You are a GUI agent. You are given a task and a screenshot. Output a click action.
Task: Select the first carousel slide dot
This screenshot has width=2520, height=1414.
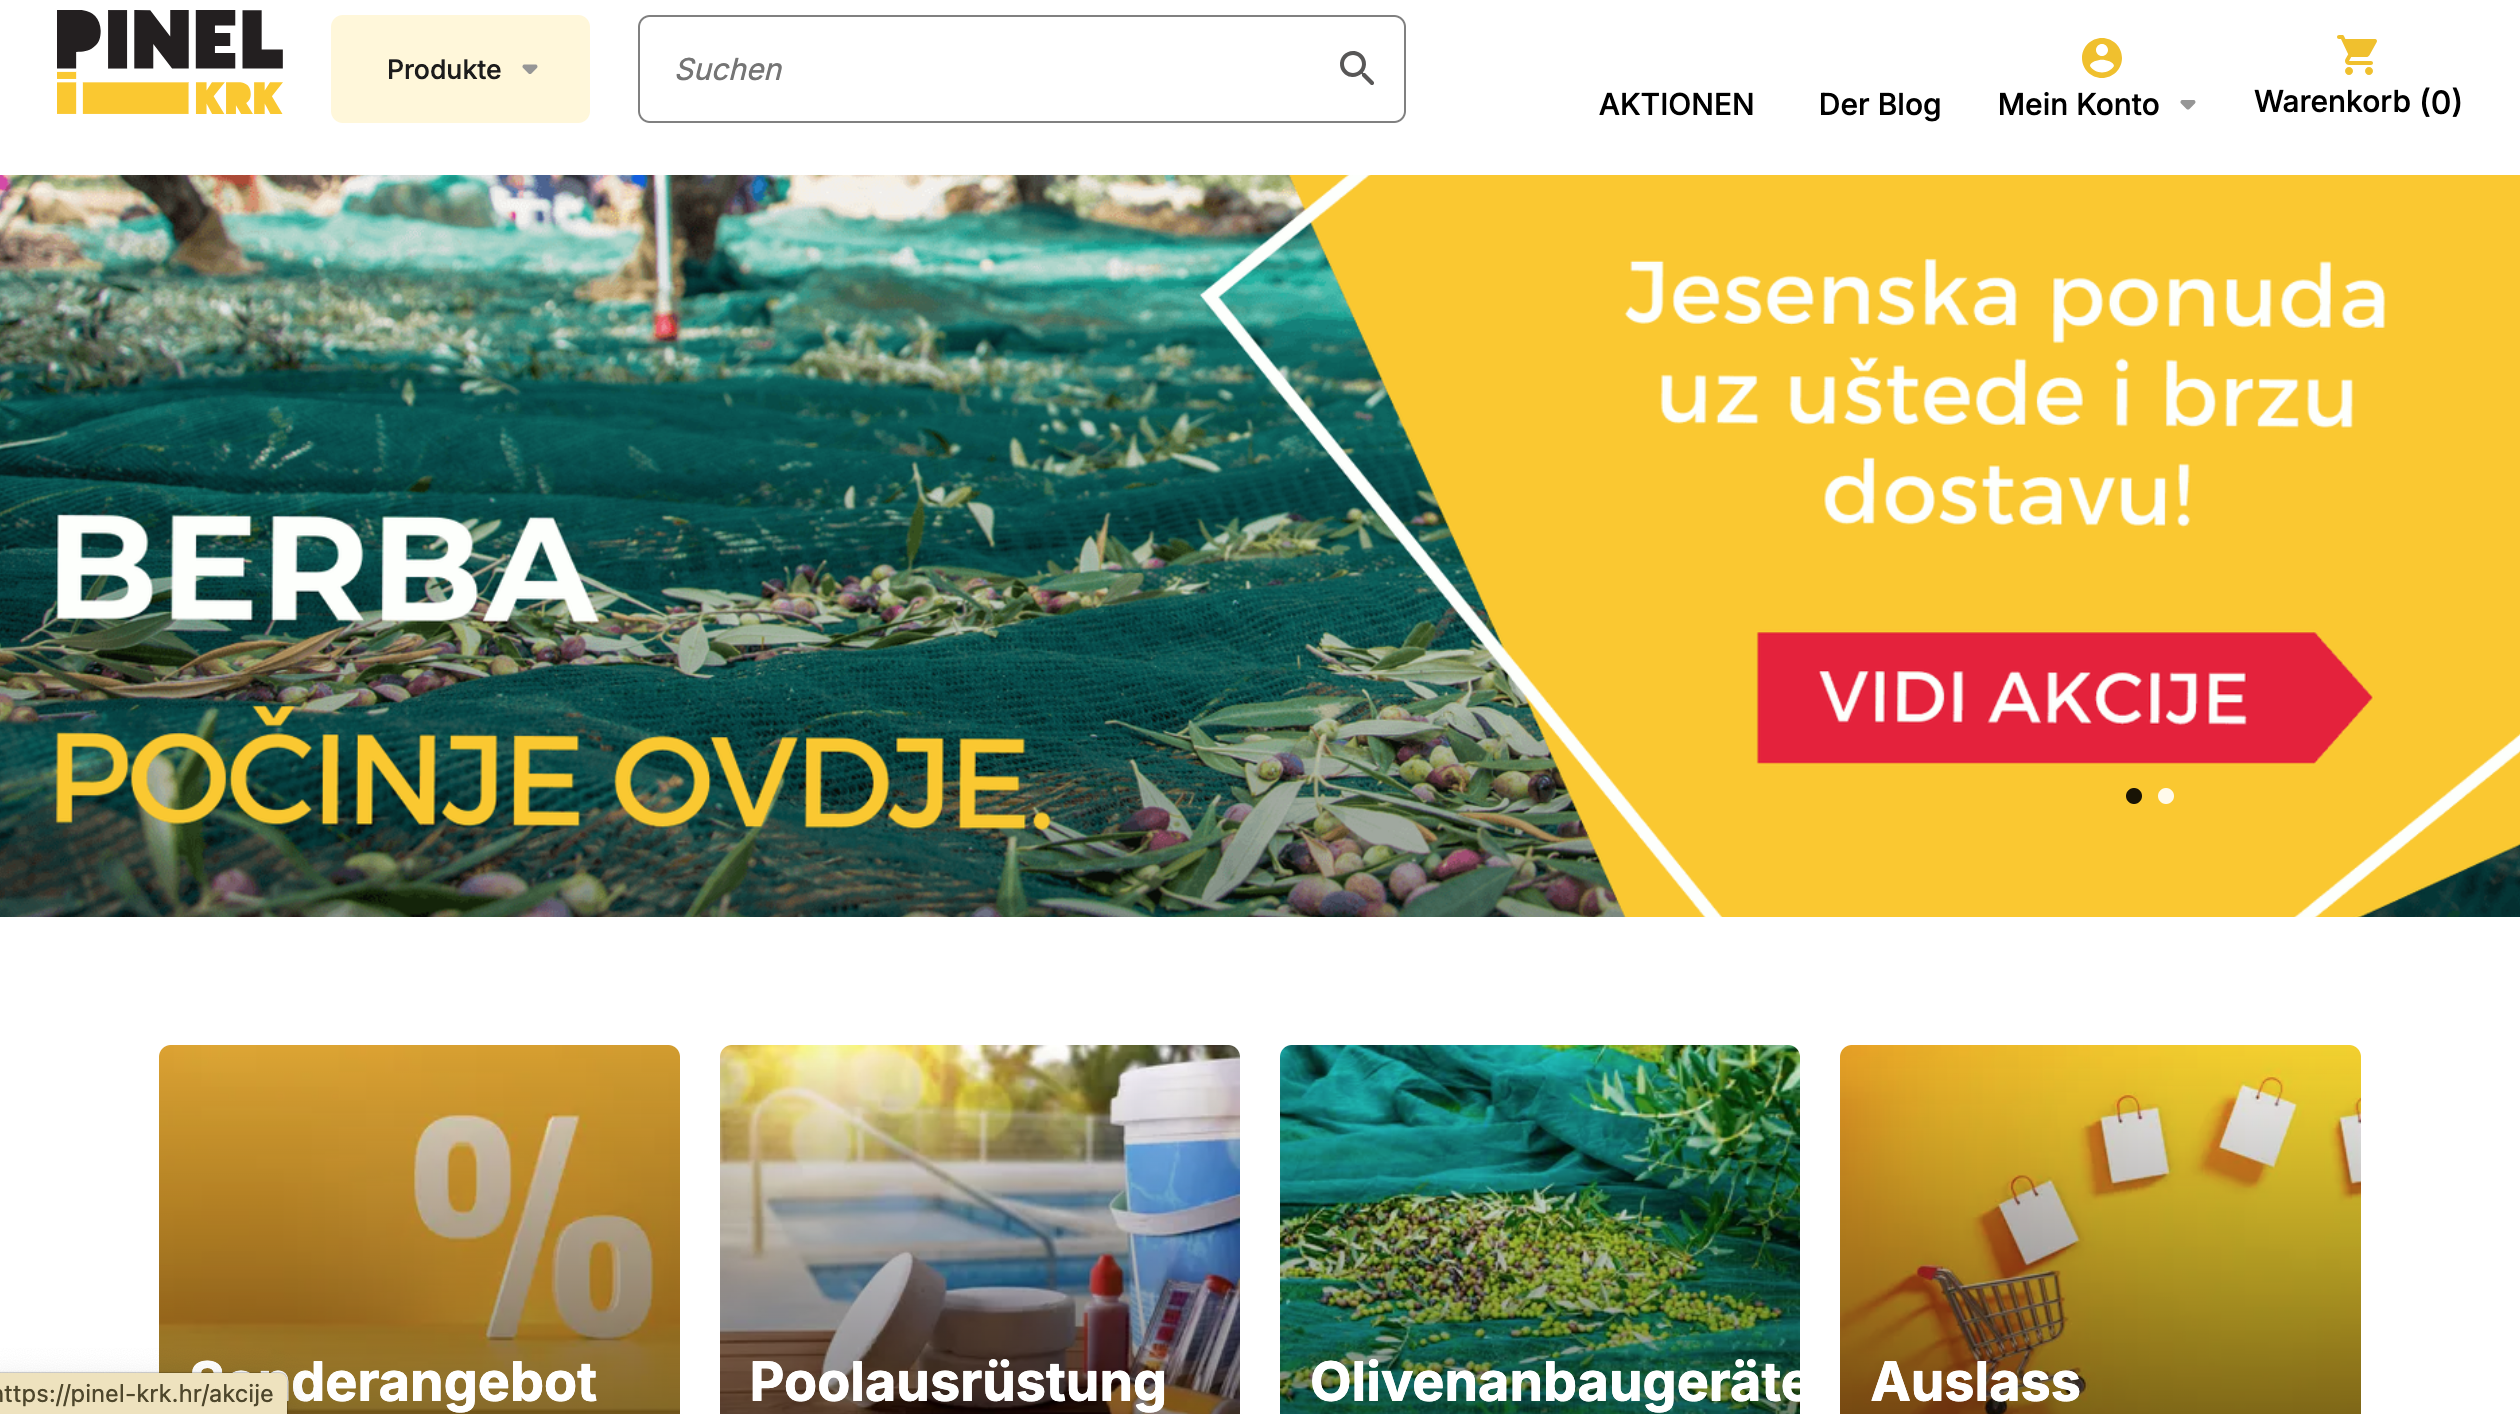(2133, 796)
